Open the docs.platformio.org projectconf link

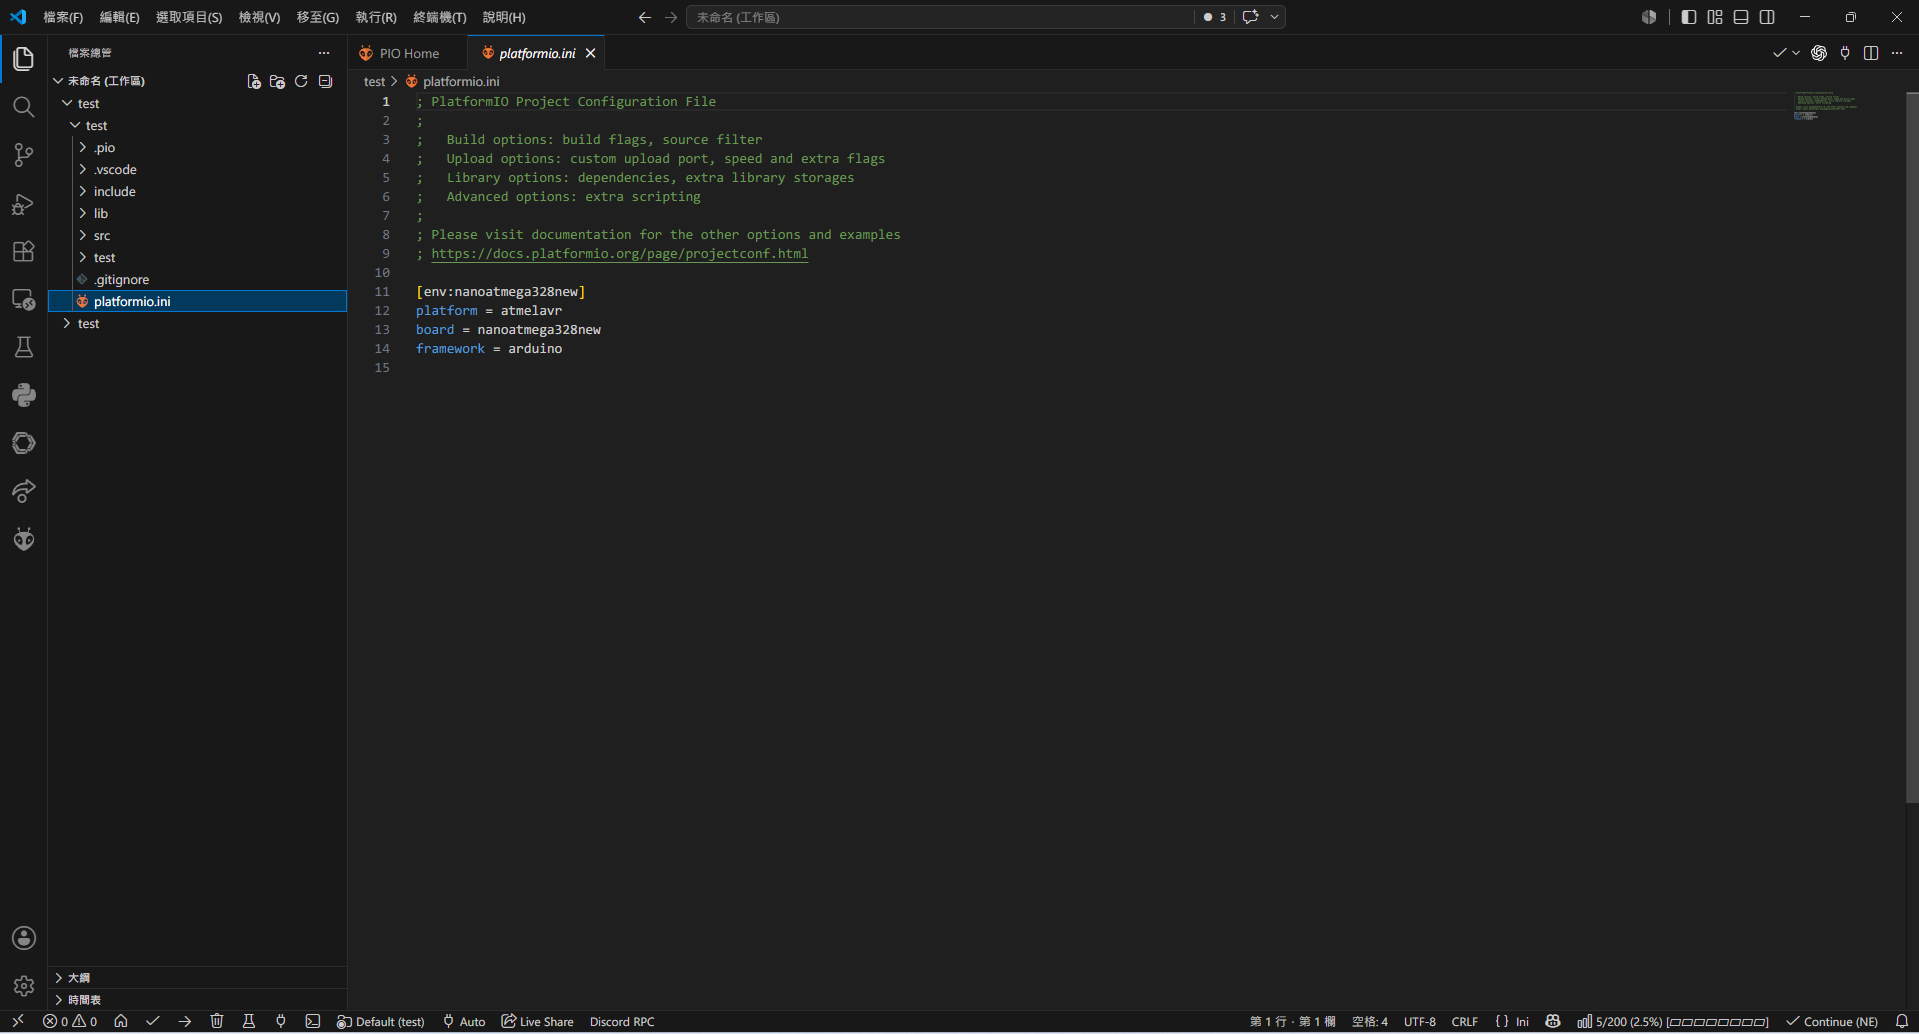coord(619,254)
